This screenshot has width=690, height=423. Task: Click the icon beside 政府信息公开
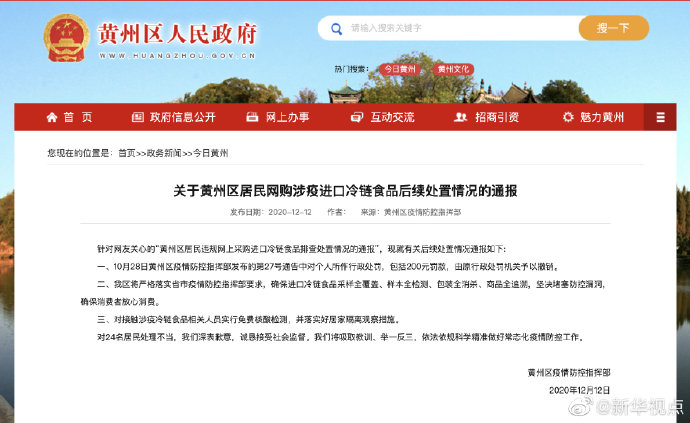138,117
